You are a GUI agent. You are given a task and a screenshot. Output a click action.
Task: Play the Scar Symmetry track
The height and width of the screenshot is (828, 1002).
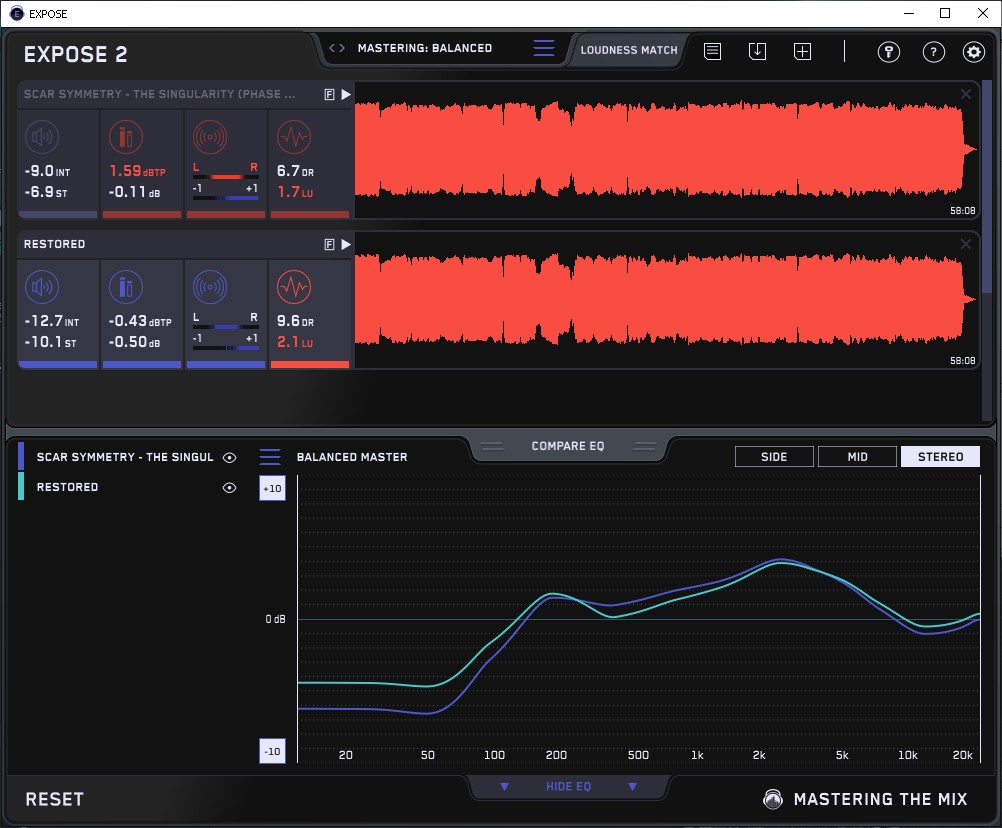346,94
